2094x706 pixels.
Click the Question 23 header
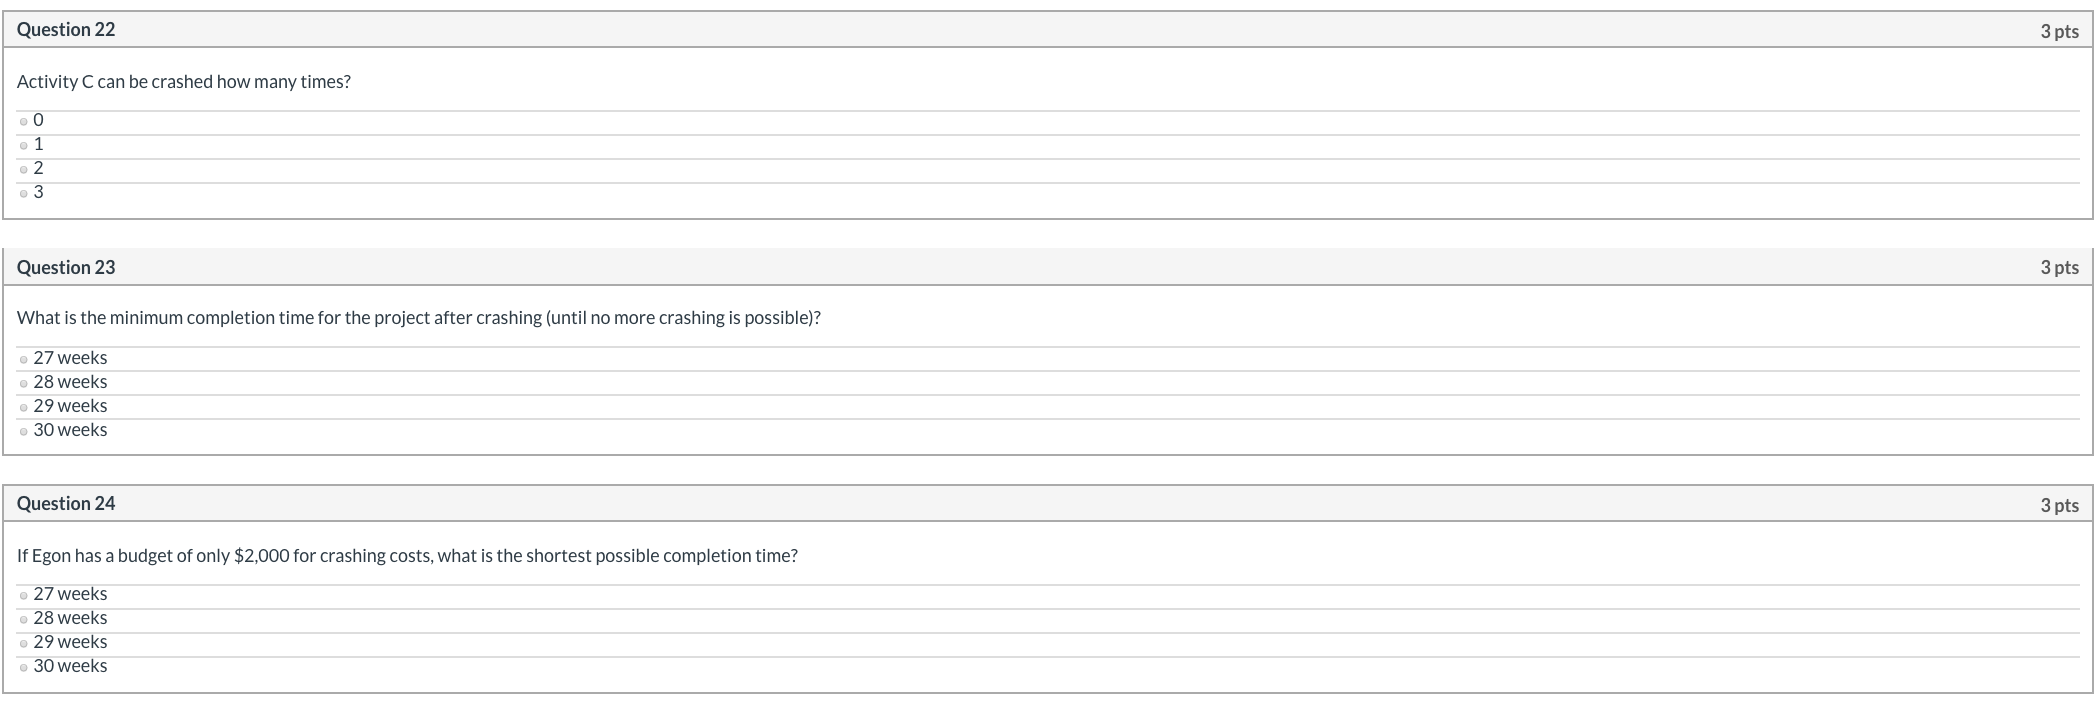point(66,267)
